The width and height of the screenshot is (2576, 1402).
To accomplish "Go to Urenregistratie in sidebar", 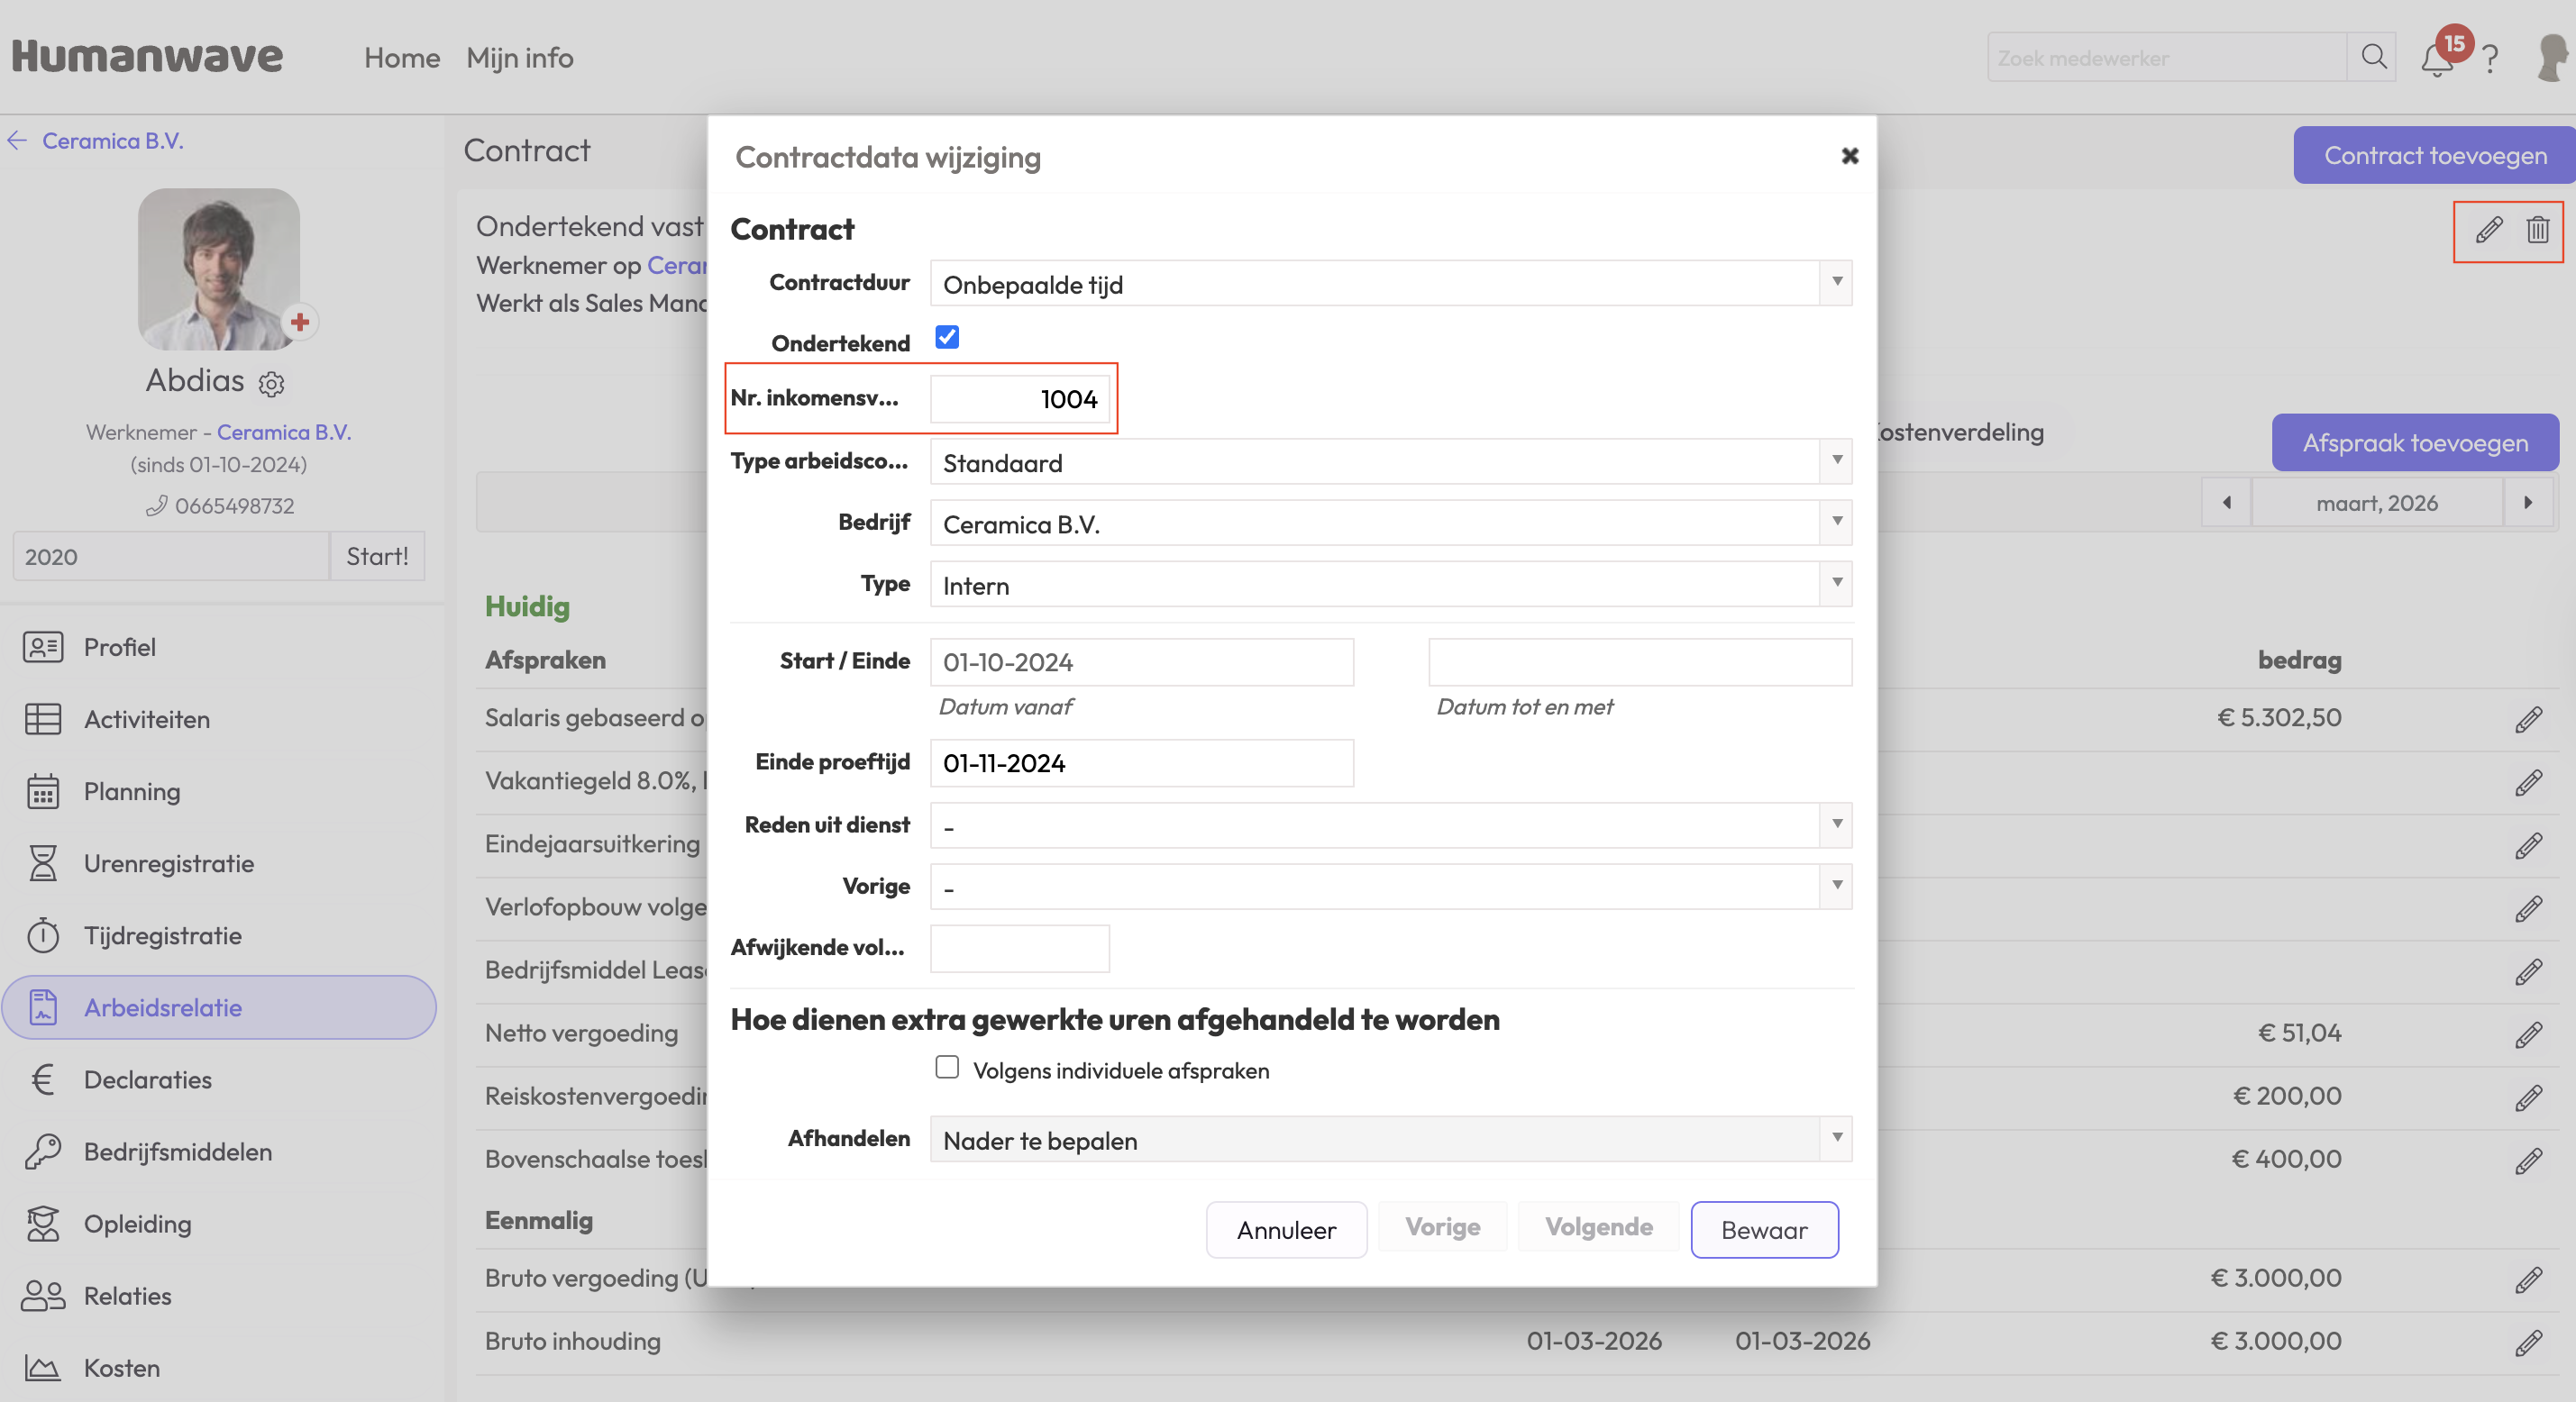I will (168, 863).
